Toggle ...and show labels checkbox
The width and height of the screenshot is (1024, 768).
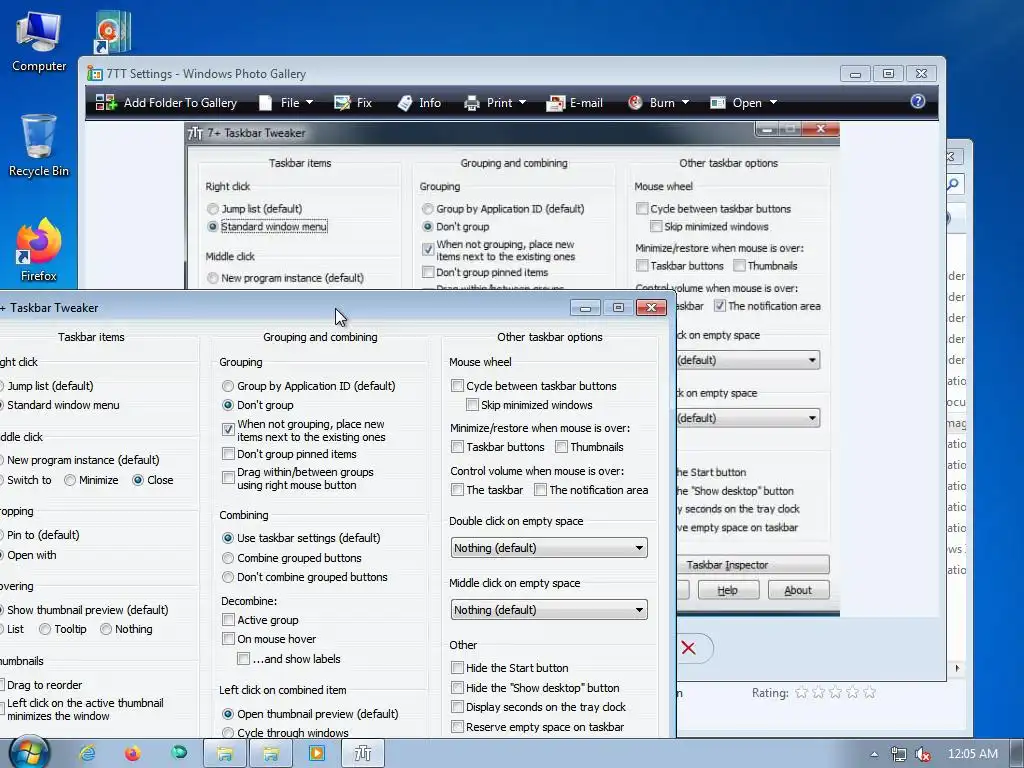pyautogui.click(x=243, y=658)
